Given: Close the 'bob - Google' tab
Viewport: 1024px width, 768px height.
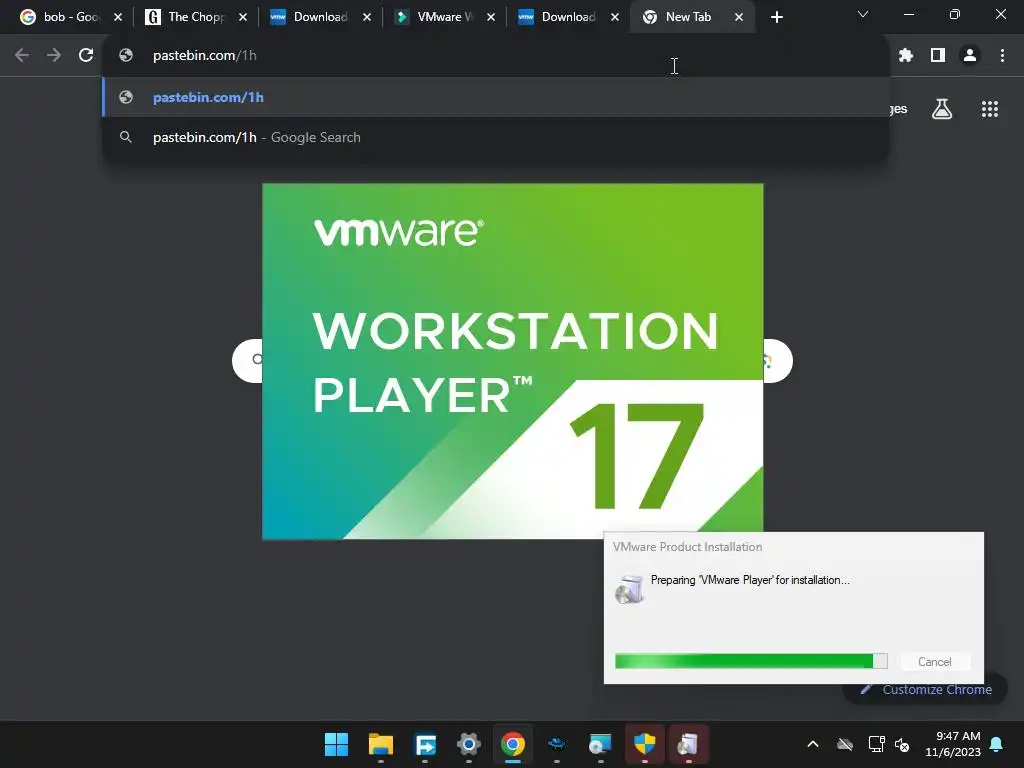Looking at the screenshot, I should coord(118,17).
